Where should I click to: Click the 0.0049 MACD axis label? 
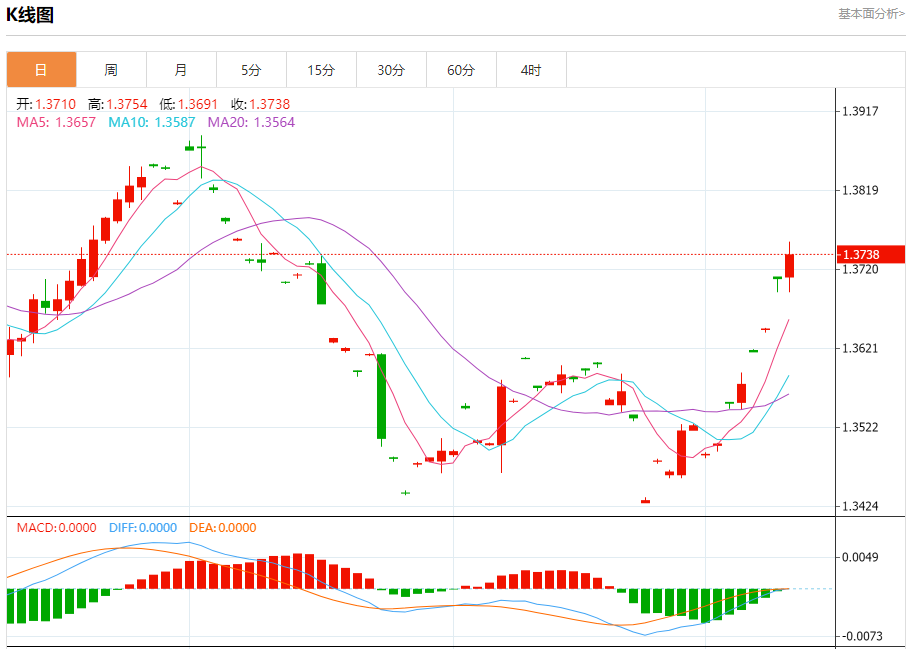(x=860, y=557)
